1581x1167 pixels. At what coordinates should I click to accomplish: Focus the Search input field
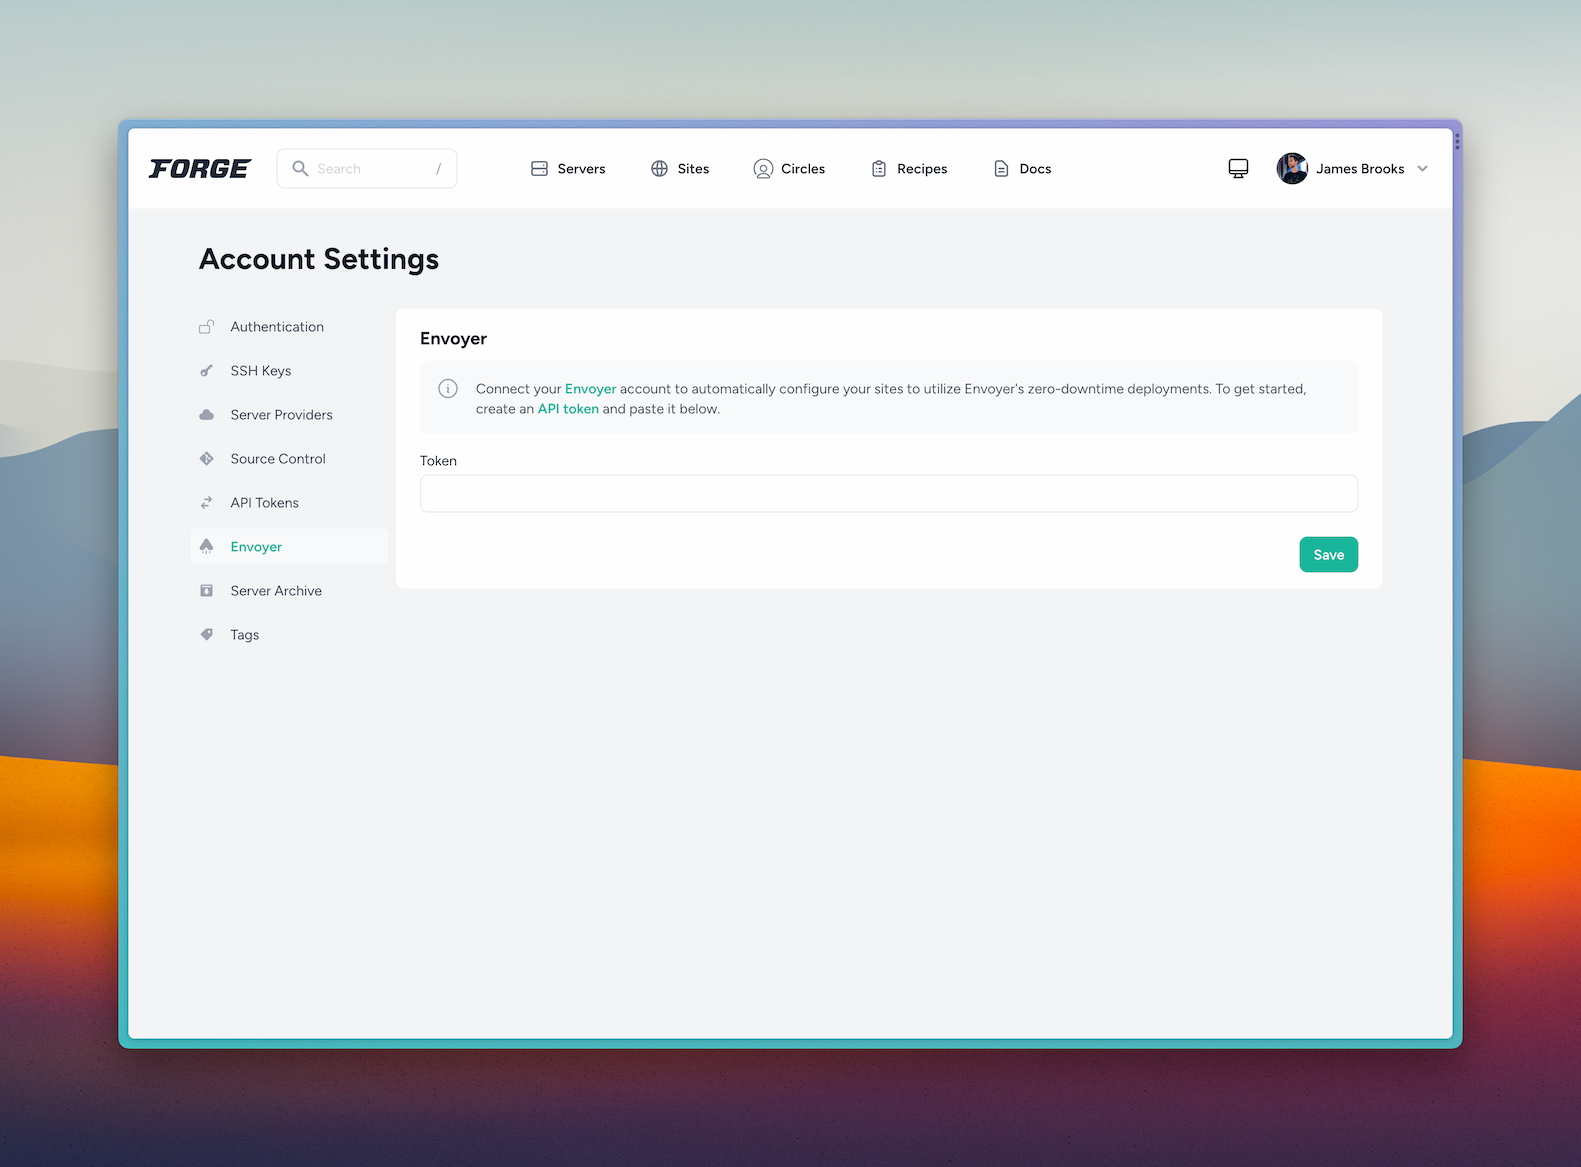point(367,168)
